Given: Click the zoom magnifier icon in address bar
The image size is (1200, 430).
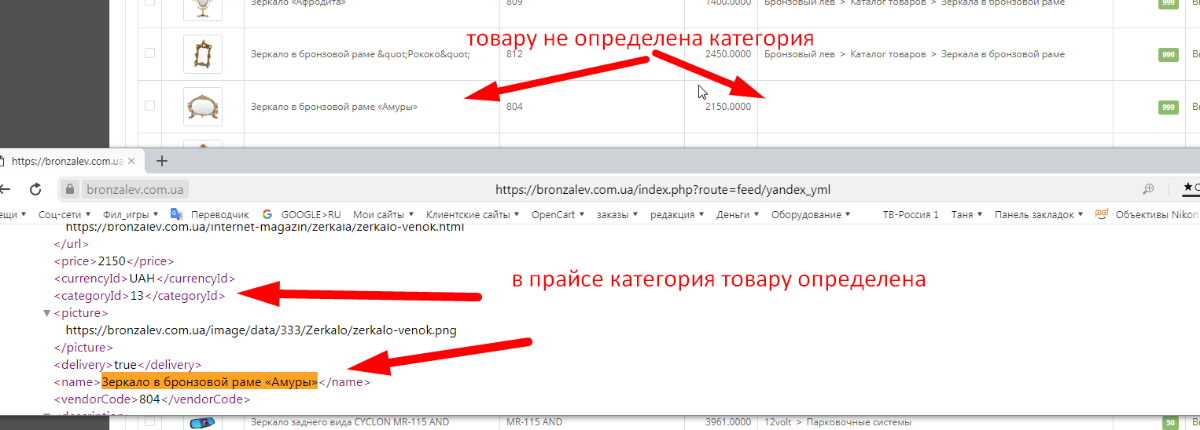Looking at the screenshot, I should click(1149, 188).
